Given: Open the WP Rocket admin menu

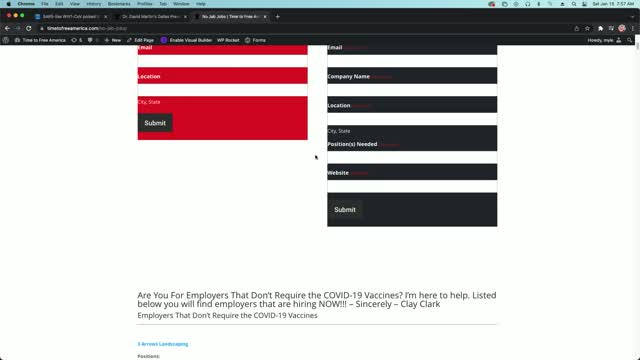Looking at the screenshot, I should click(x=228, y=40).
